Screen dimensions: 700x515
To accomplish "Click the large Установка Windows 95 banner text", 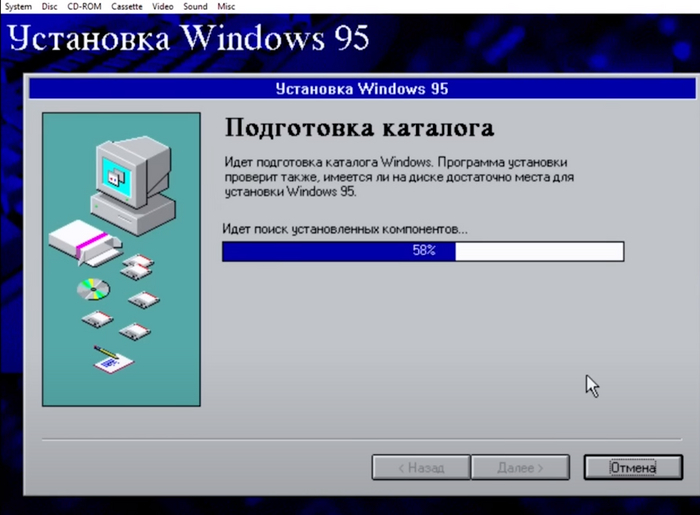I will pyautogui.click(x=188, y=37).
